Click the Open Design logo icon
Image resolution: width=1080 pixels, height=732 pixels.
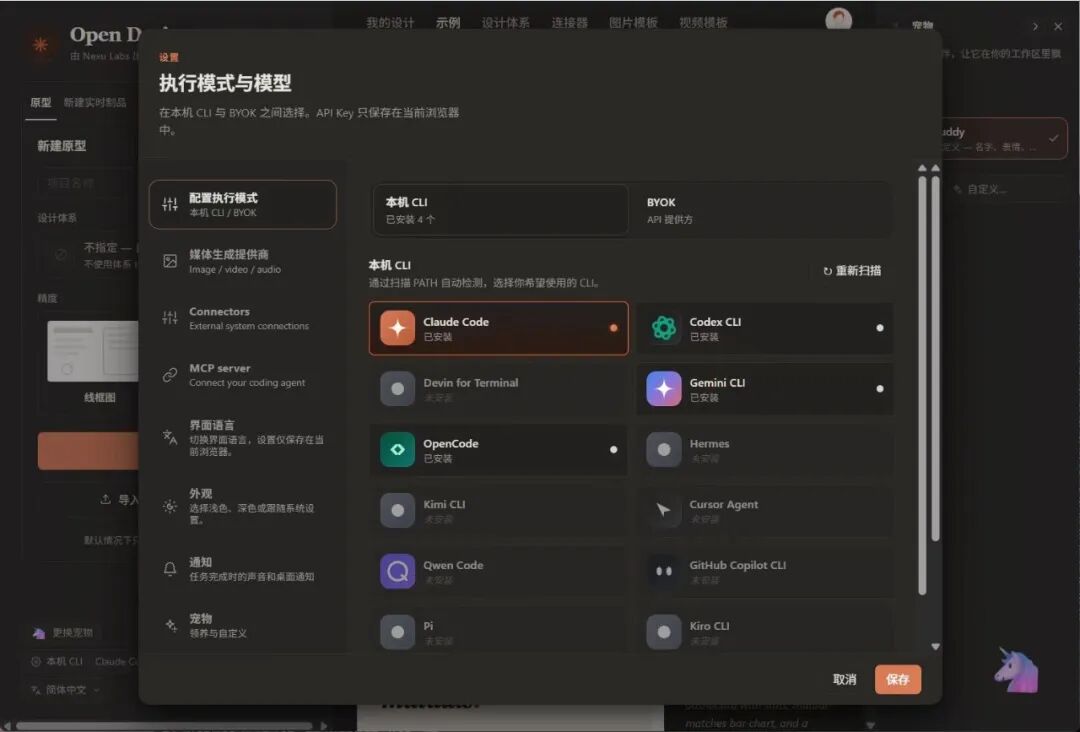point(41,45)
